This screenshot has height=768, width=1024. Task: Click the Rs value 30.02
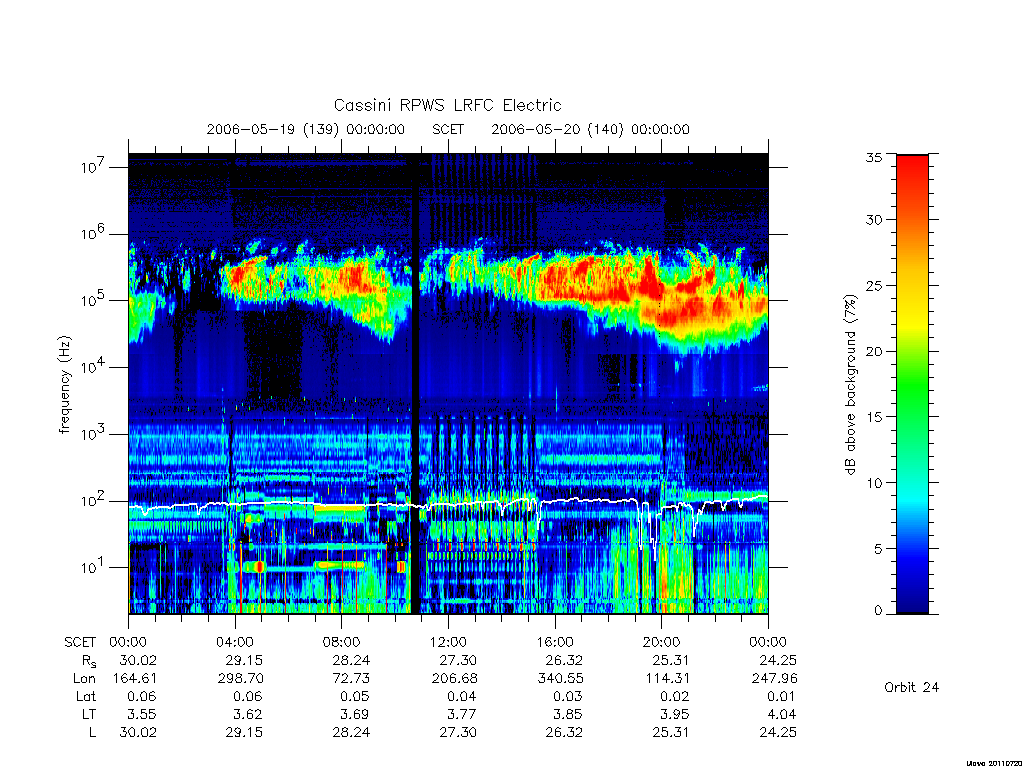click(x=138, y=660)
